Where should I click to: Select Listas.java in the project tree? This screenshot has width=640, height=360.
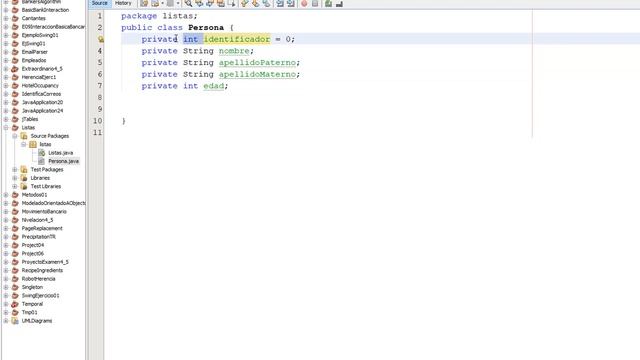coord(60,153)
